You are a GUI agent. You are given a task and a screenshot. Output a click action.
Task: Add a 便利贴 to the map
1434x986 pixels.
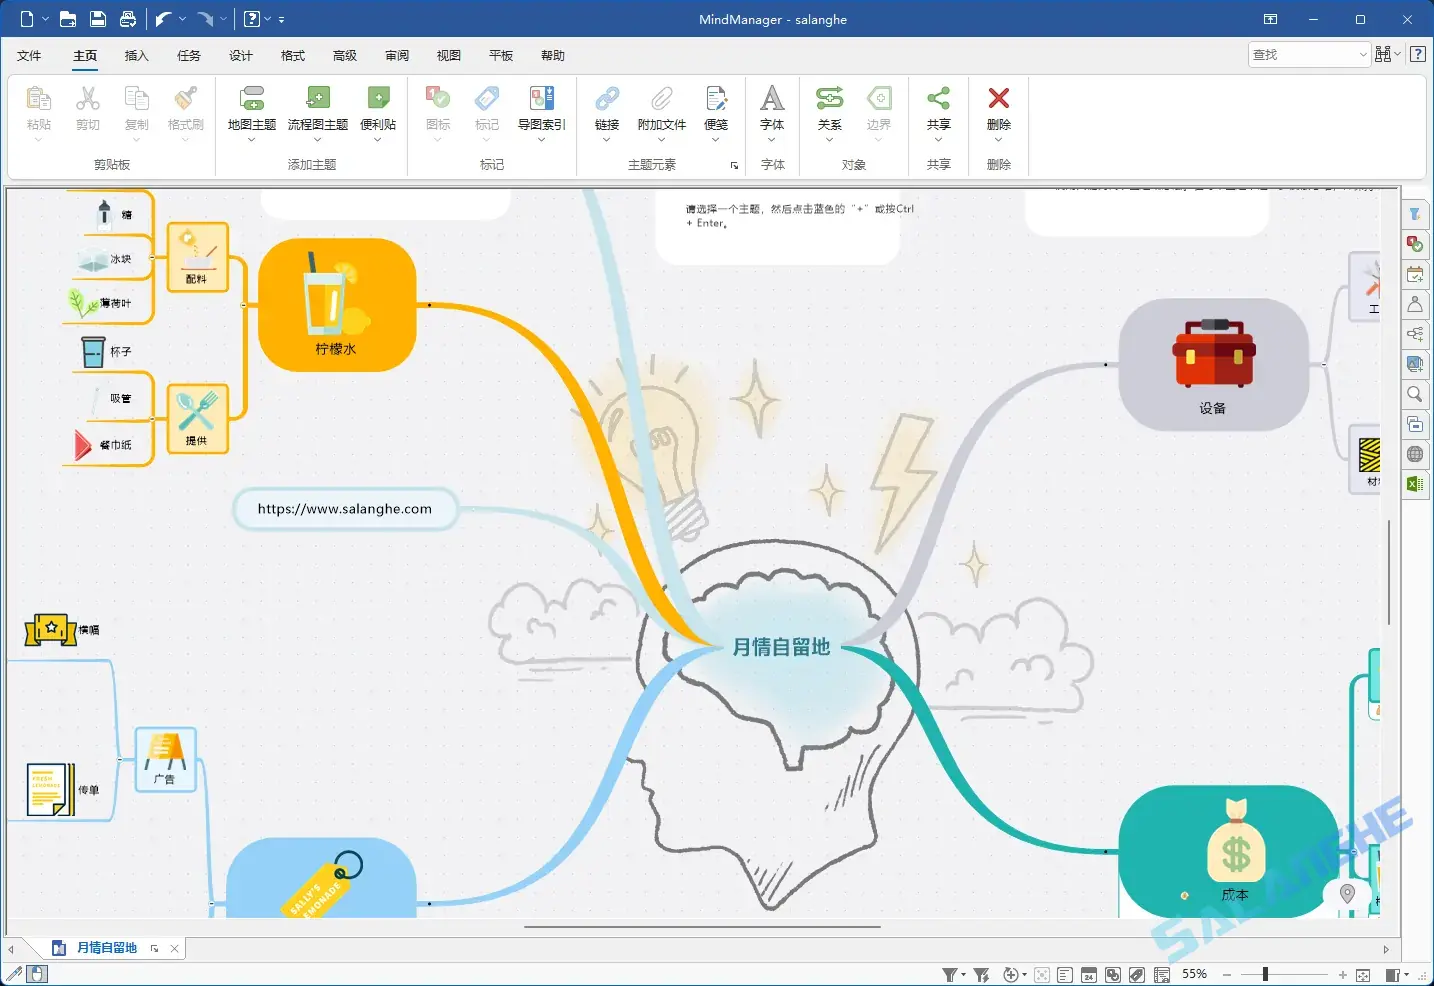click(x=378, y=110)
